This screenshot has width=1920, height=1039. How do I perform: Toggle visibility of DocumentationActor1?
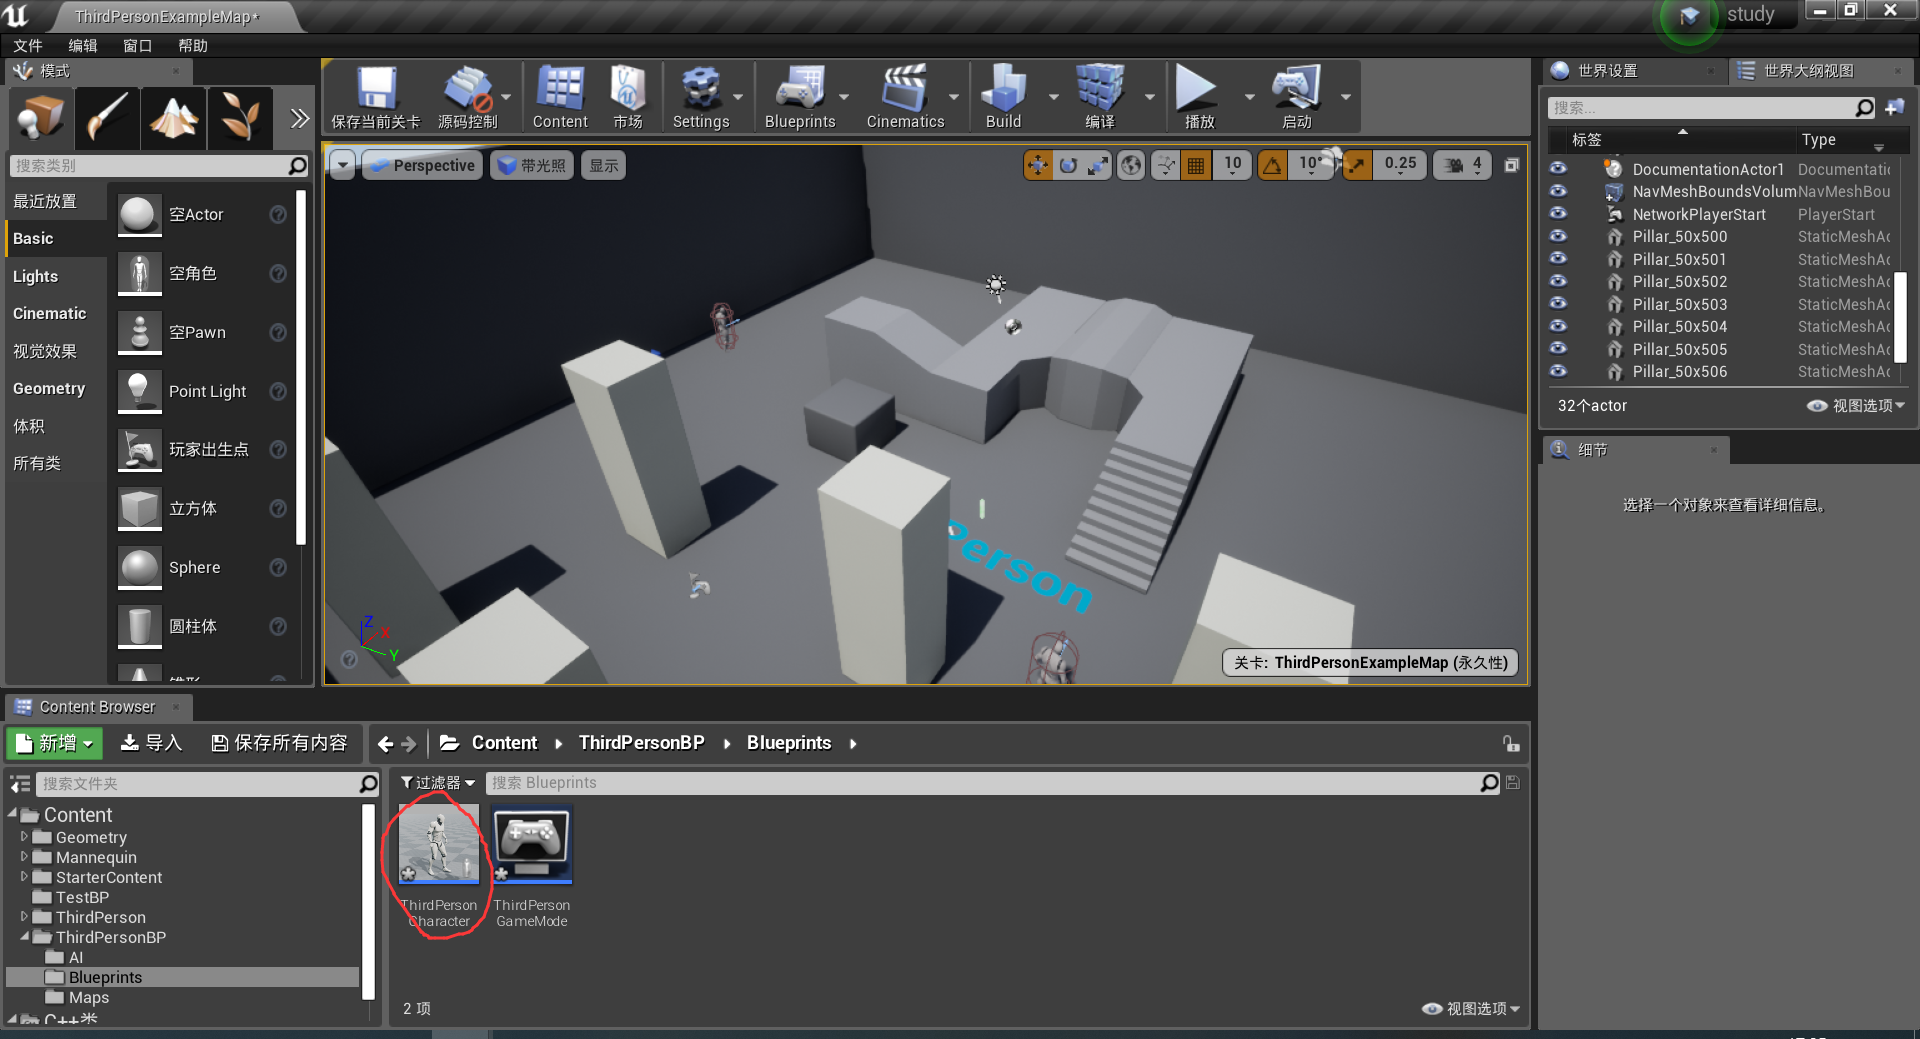[1558, 168]
